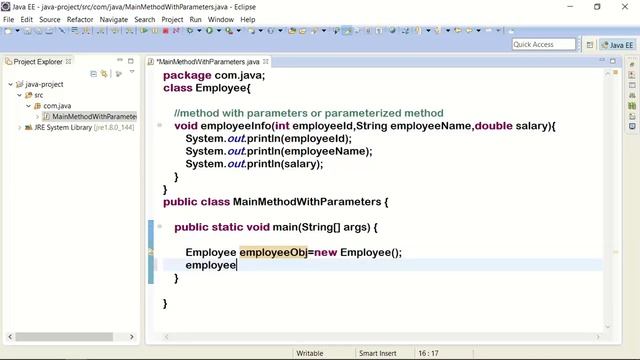Click Collapse All in Project Explorer
This screenshot has height=360, width=640.
tap(93, 74)
